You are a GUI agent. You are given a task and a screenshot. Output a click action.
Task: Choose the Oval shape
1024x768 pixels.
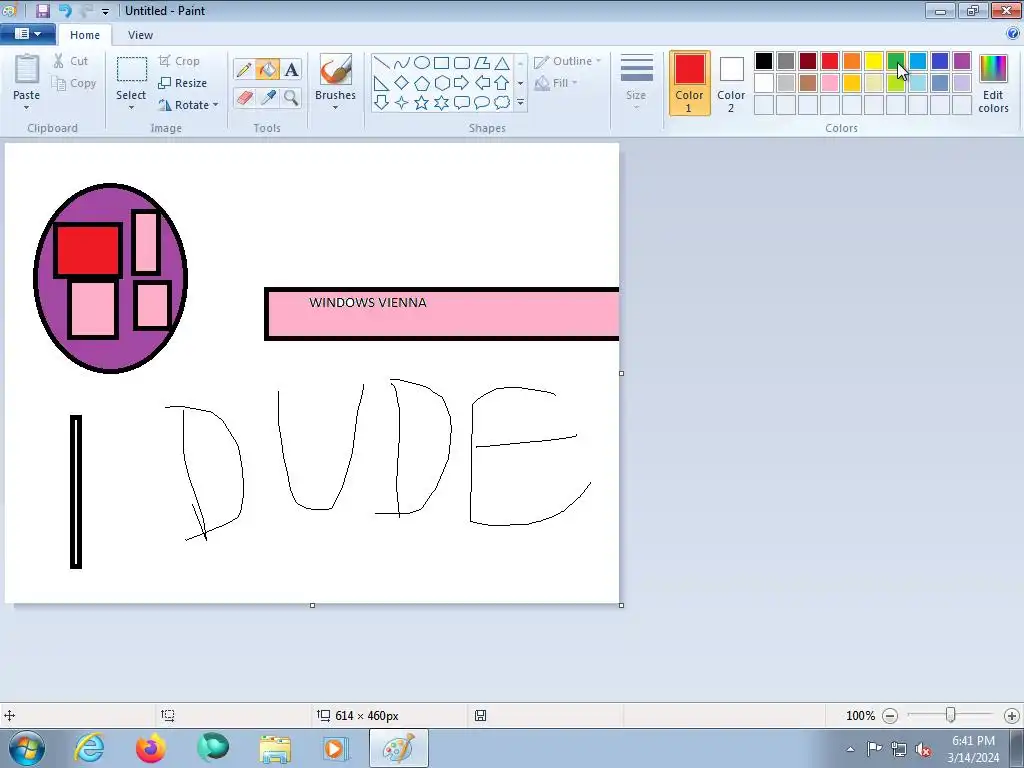coord(422,63)
